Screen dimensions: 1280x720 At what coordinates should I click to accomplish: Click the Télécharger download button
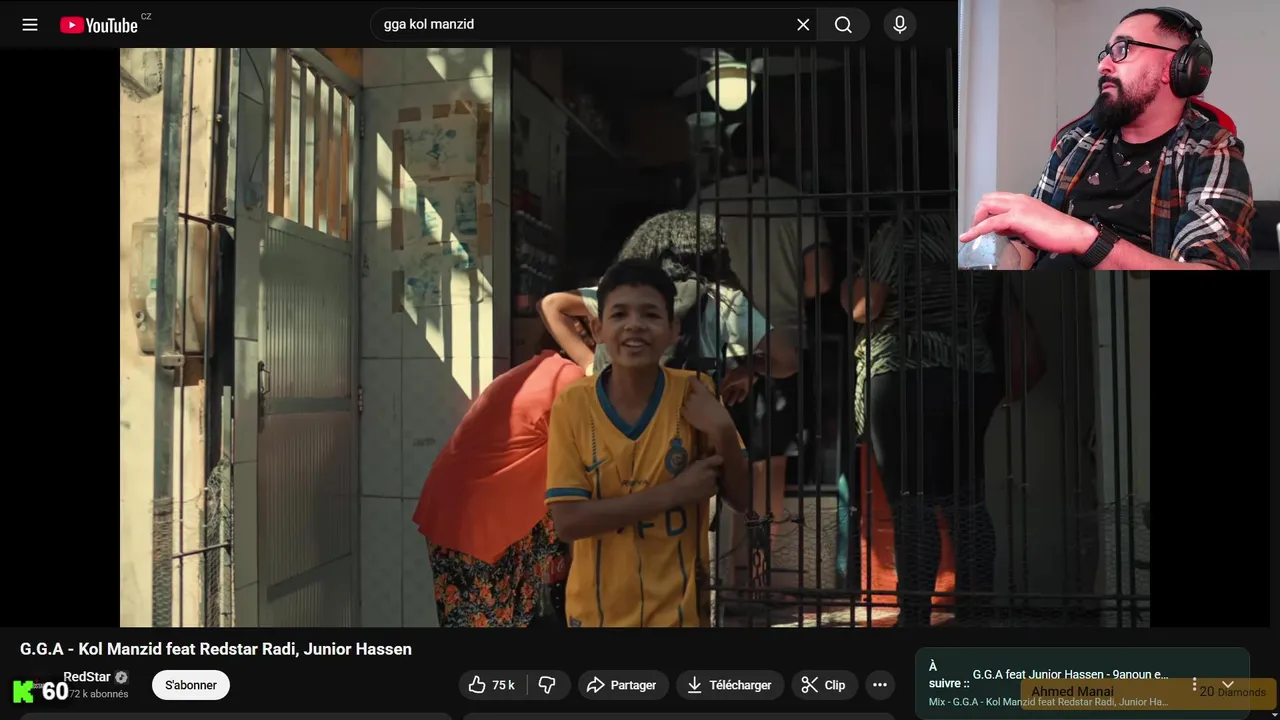[x=730, y=685]
